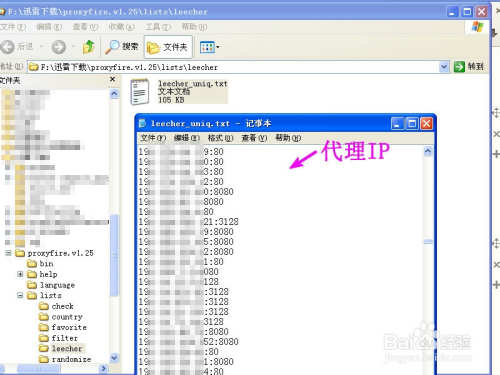Click the Forward navigation arrow
The height and width of the screenshot is (375, 500).
[x=59, y=47]
